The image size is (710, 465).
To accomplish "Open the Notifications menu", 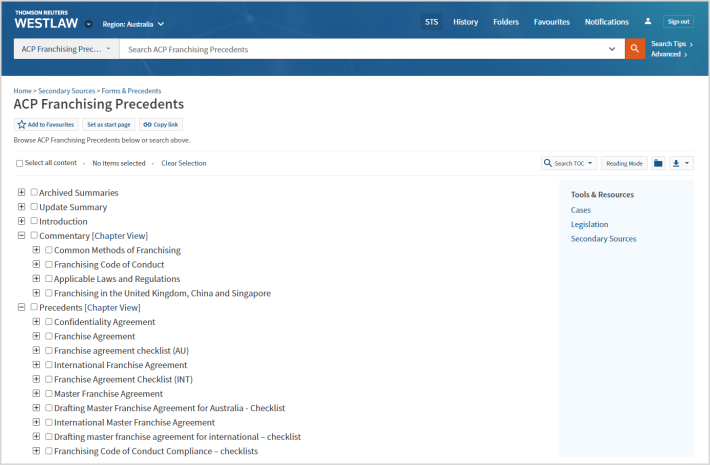I will pyautogui.click(x=607, y=22).
